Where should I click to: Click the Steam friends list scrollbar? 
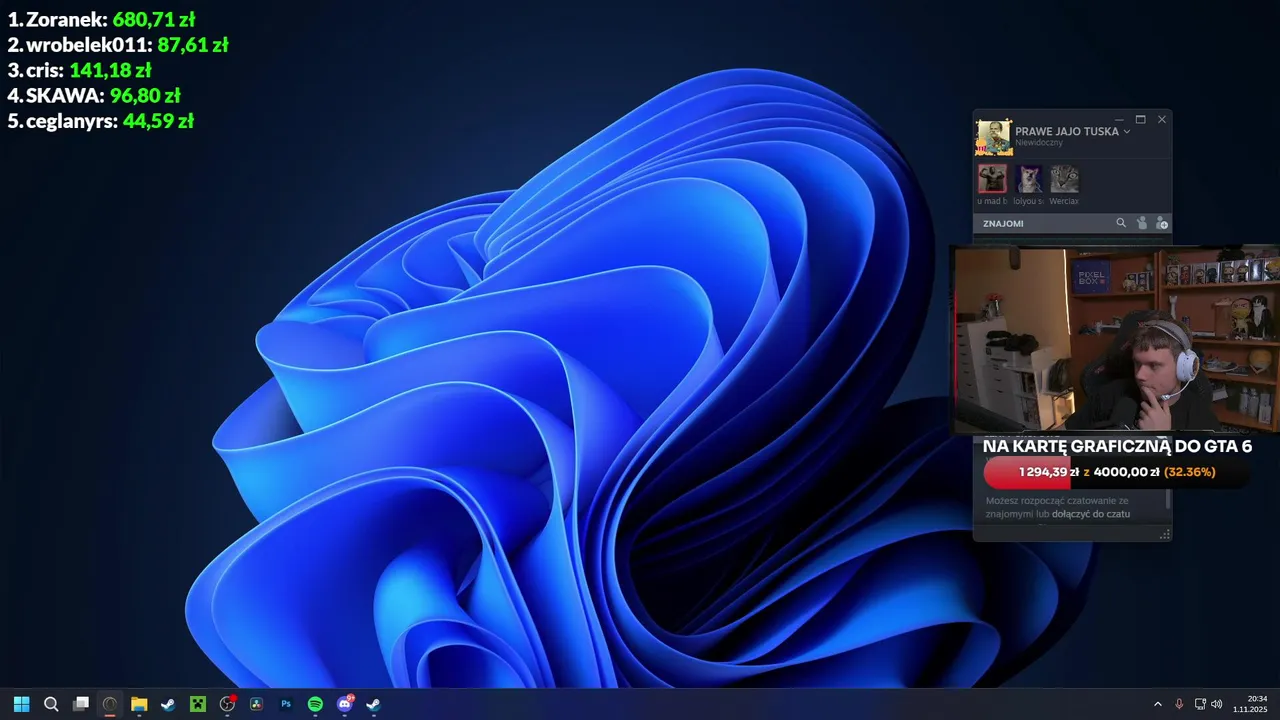[1168, 499]
